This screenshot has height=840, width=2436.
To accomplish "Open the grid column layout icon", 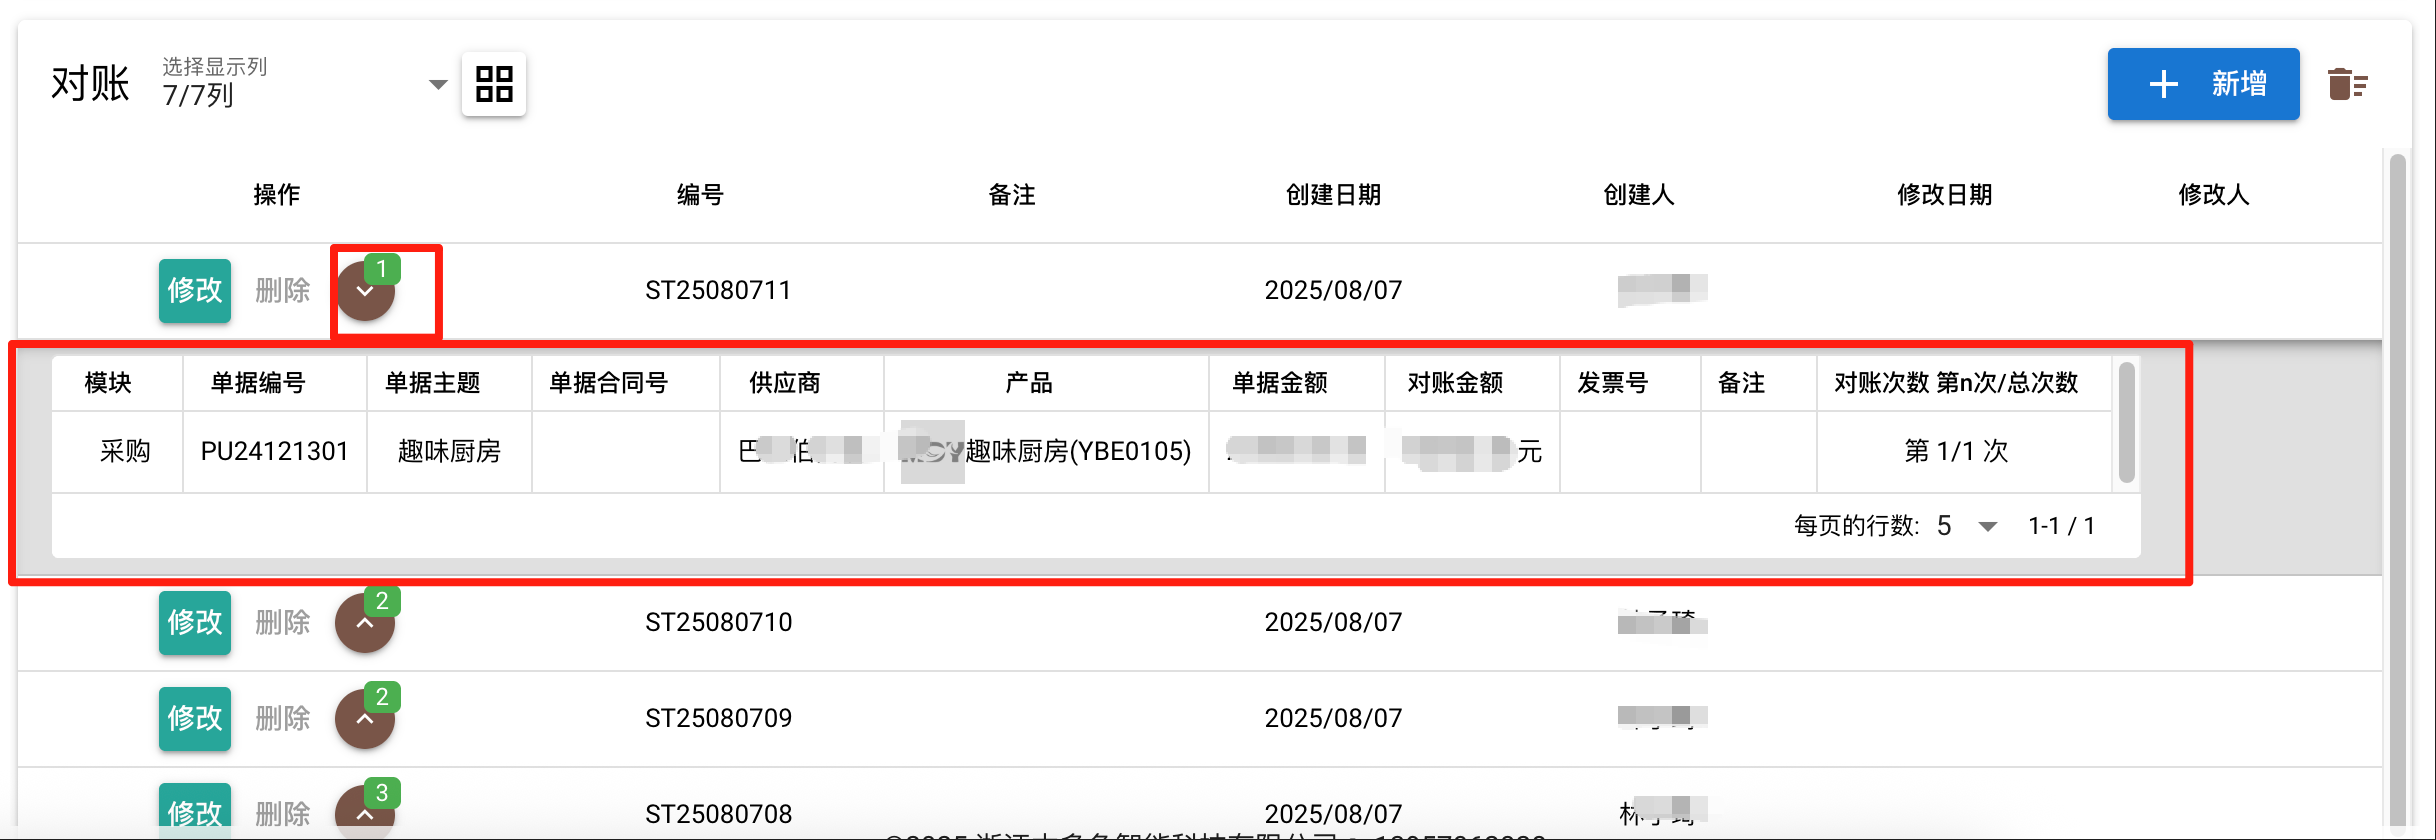I will coord(494,84).
